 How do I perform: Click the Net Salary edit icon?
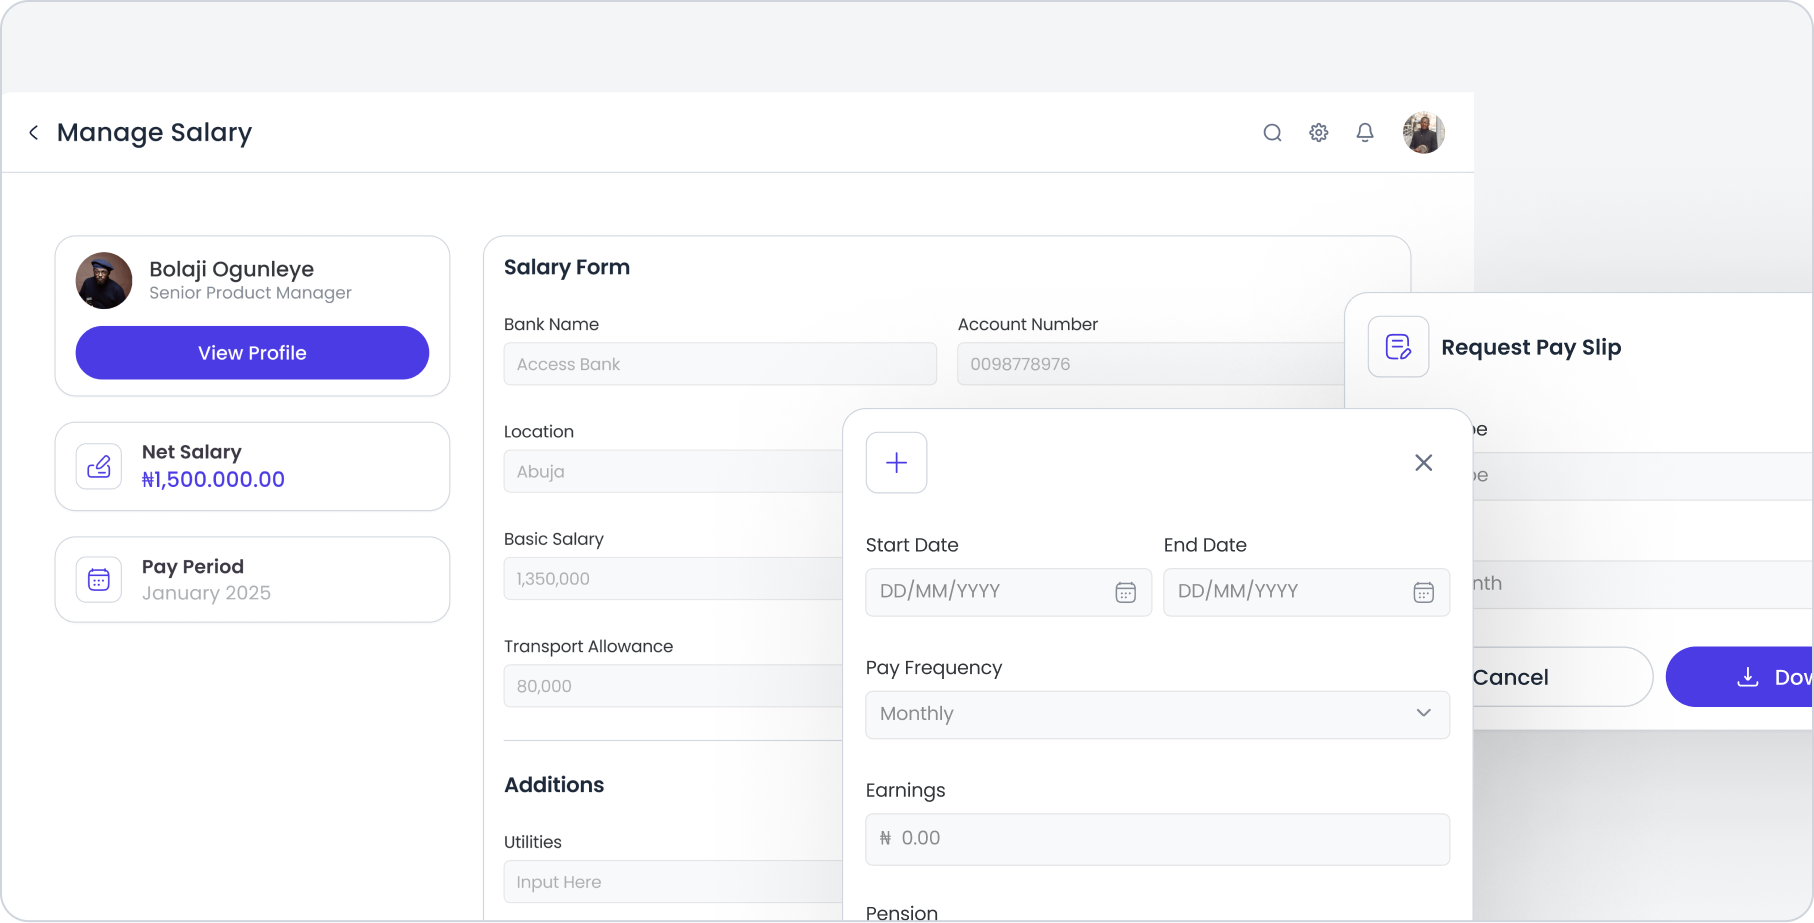(99, 466)
